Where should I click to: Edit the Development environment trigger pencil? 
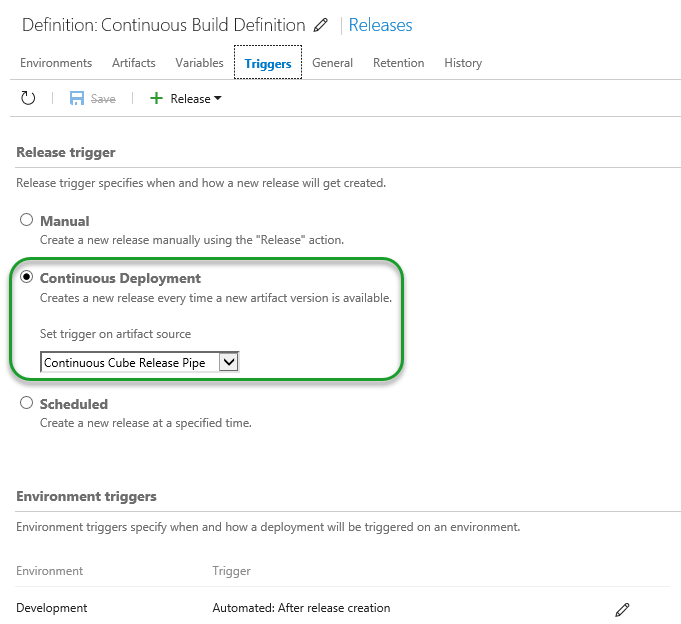pos(622,608)
